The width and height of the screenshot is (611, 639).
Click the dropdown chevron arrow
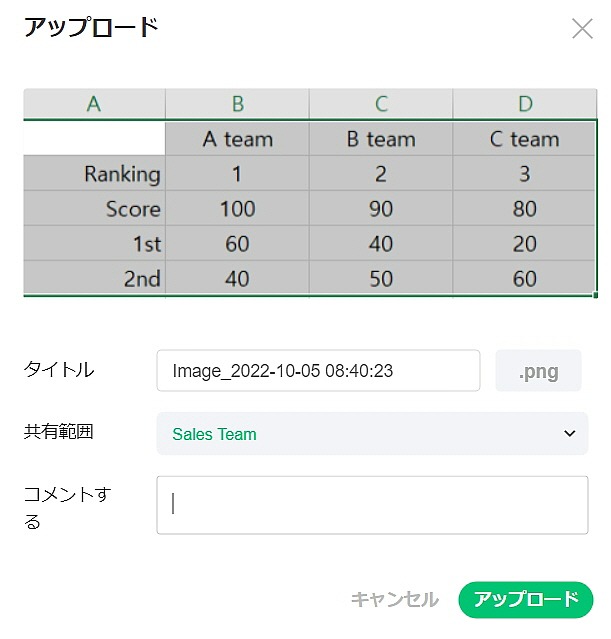click(570, 434)
